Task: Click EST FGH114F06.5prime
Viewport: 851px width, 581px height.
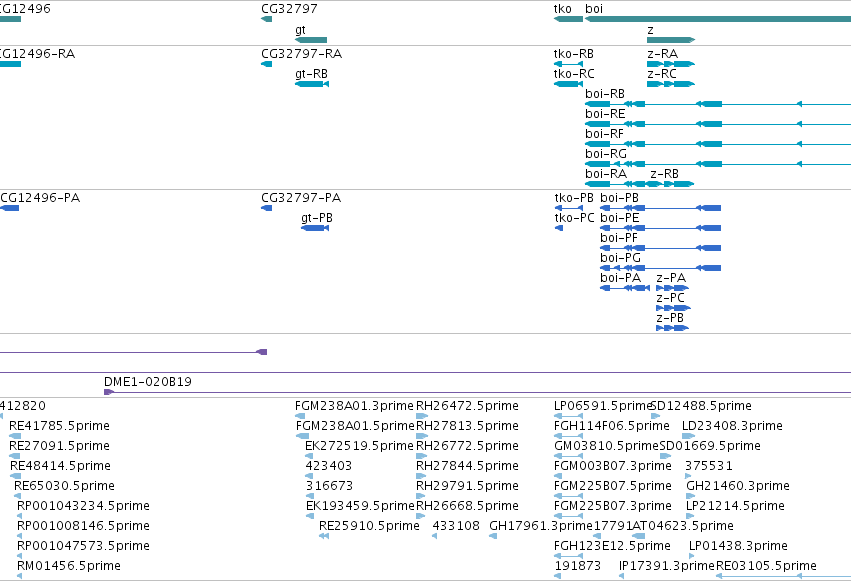Action: point(568,436)
